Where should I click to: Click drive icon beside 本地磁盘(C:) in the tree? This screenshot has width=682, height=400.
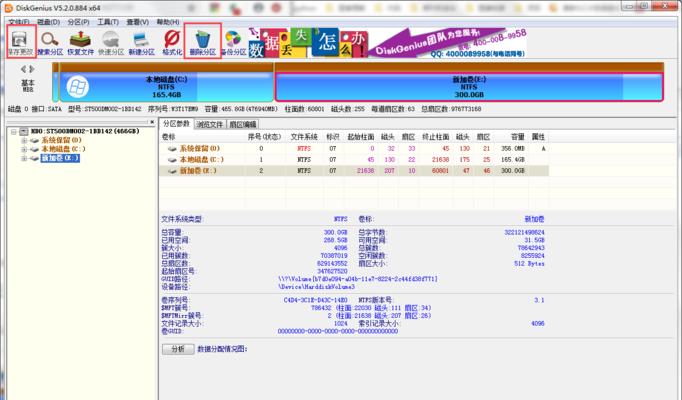pyautogui.click(x=34, y=149)
